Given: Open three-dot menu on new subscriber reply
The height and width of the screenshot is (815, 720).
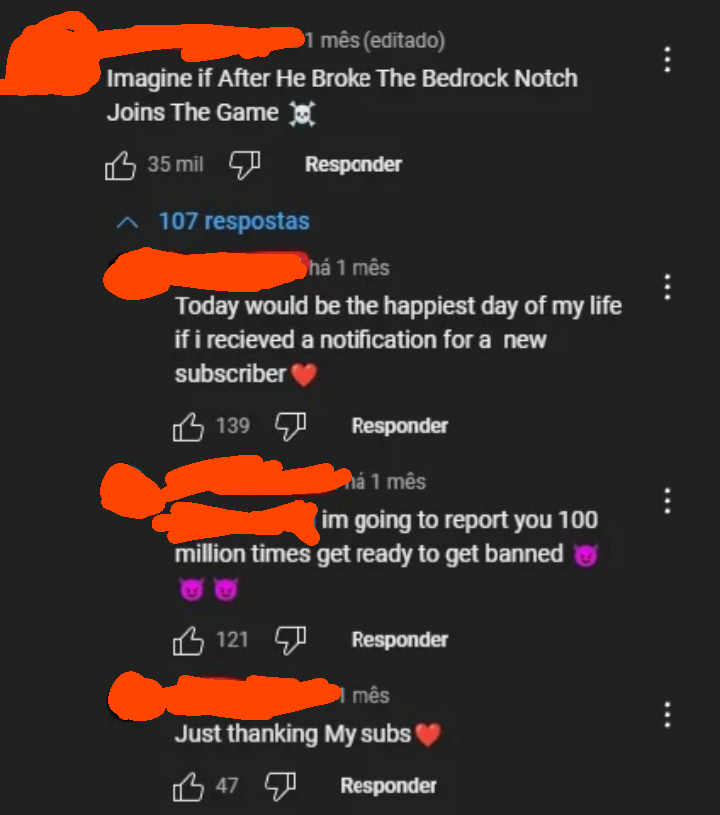Looking at the screenshot, I should 667,287.
